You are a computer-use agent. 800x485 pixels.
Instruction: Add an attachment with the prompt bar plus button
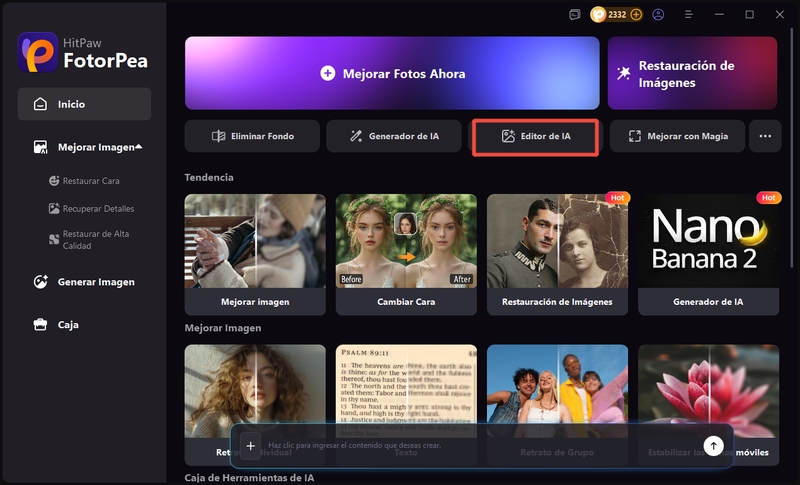[x=251, y=446]
